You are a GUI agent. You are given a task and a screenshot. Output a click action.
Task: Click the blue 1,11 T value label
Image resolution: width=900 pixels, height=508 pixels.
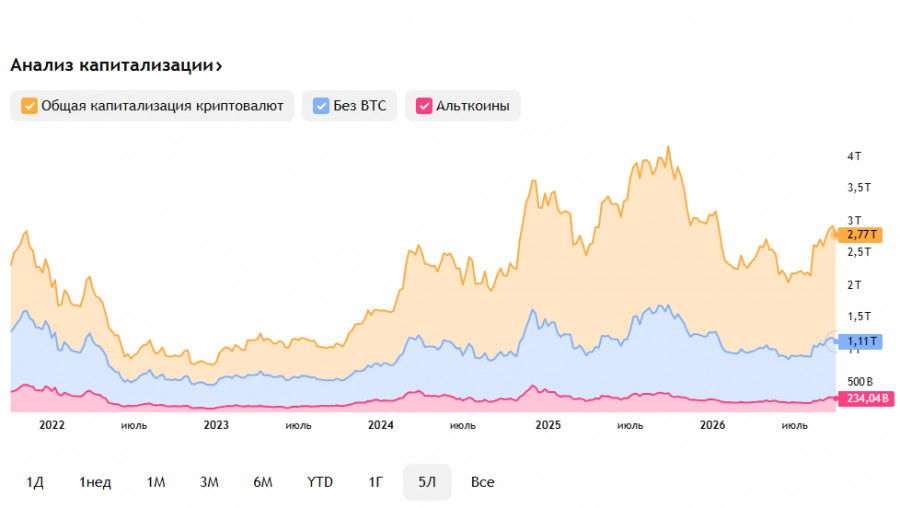pyautogui.click(x=860, y=342)
